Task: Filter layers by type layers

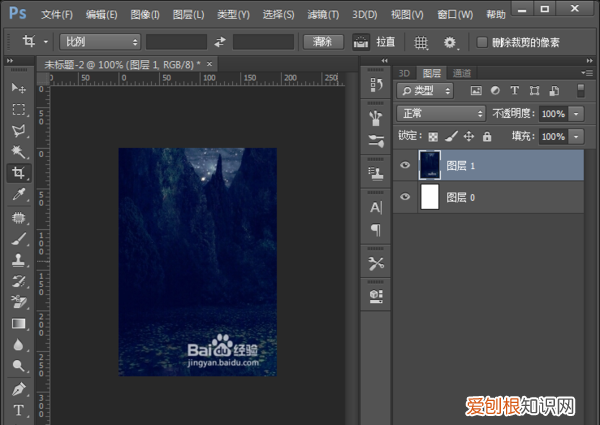Action: (x=515, y=91)
